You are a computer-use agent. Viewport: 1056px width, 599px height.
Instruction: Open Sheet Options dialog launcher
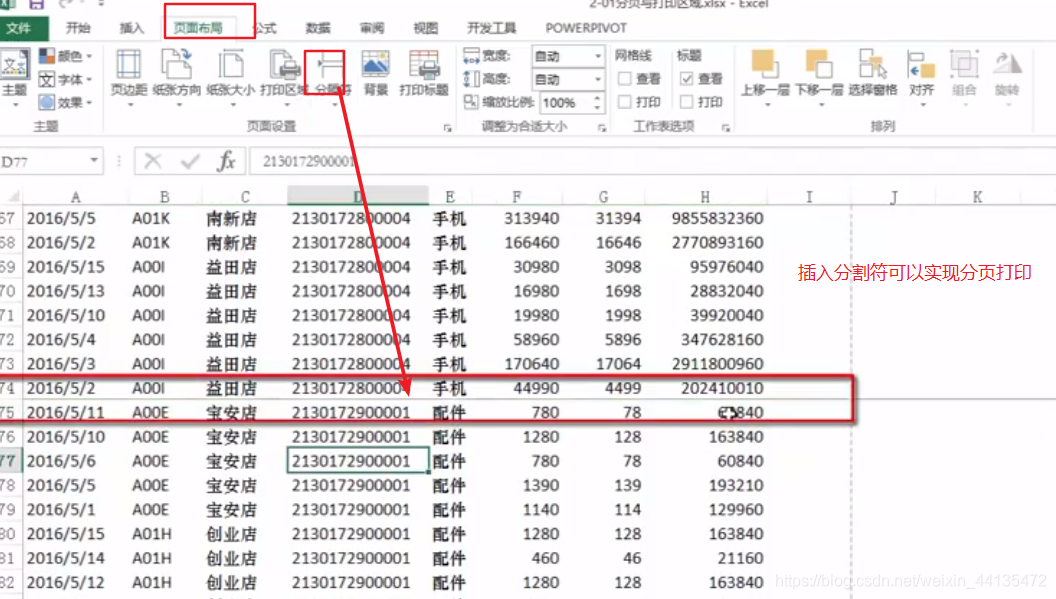pyautogui.click(x=725, y=127)
